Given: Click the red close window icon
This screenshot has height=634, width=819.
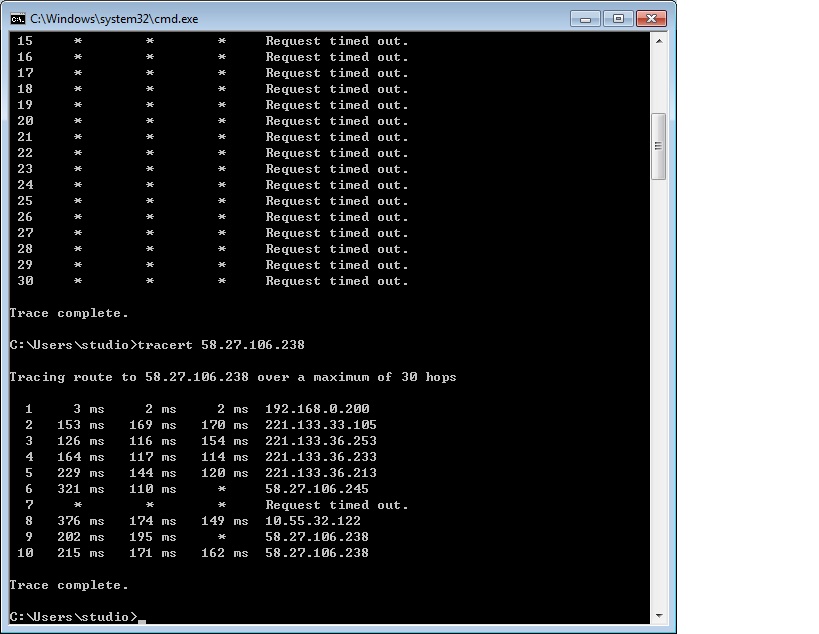Looking at the screenshot, I should (650, 18).
